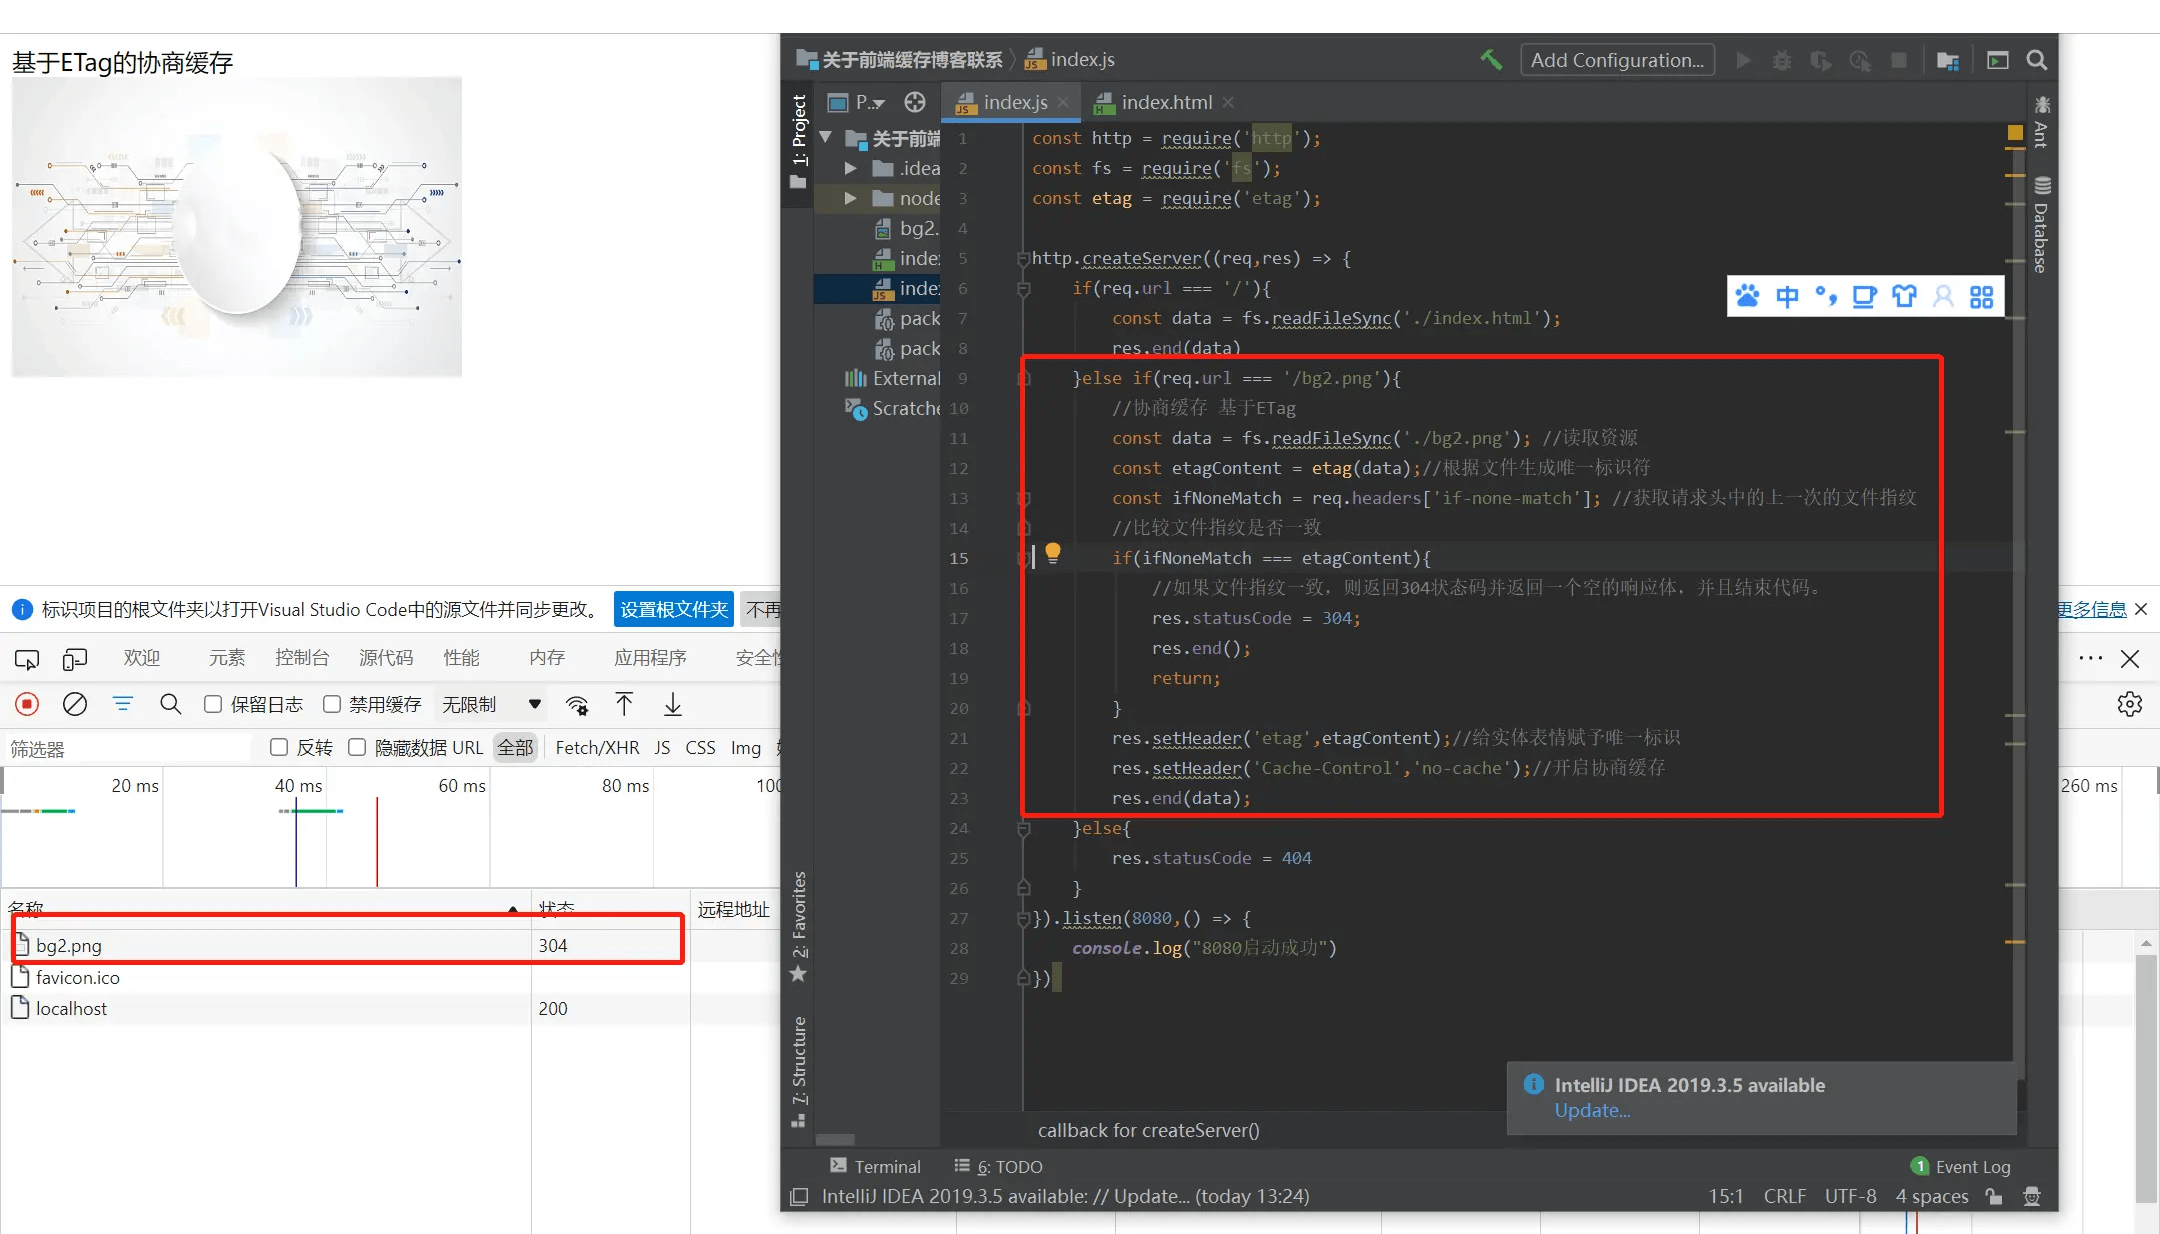The image size is (2160, 1234).
Task: Click the IntelliJ search everywhere magnifier
Action: 2036,60
